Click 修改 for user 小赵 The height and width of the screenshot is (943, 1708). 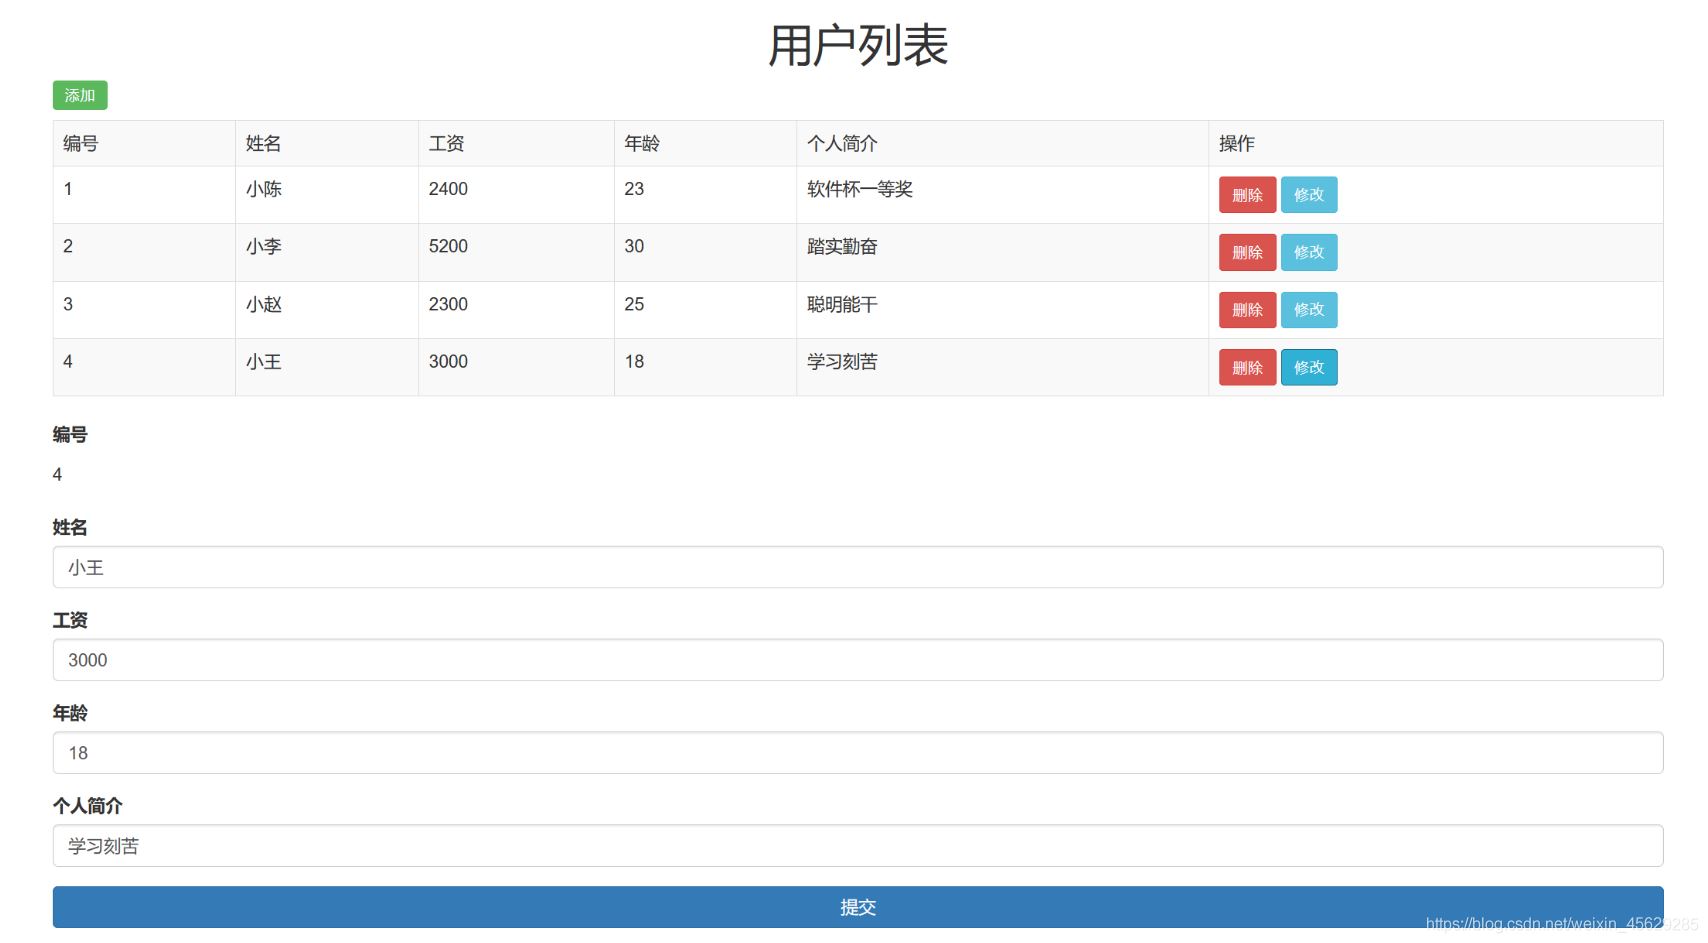click(x=1308, y=310)
